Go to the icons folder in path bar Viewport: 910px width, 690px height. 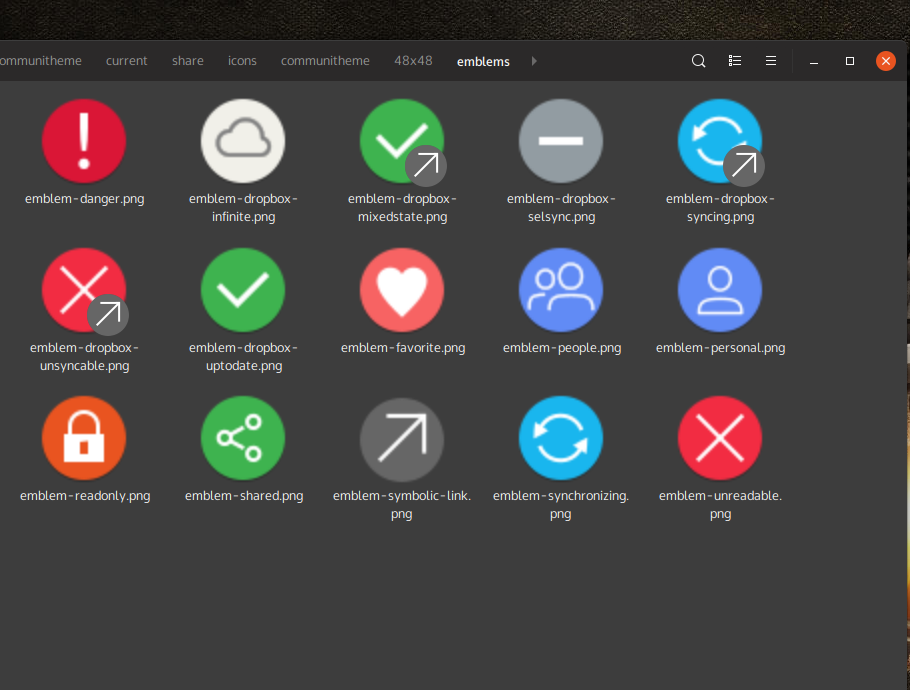[x=242, y=61]
